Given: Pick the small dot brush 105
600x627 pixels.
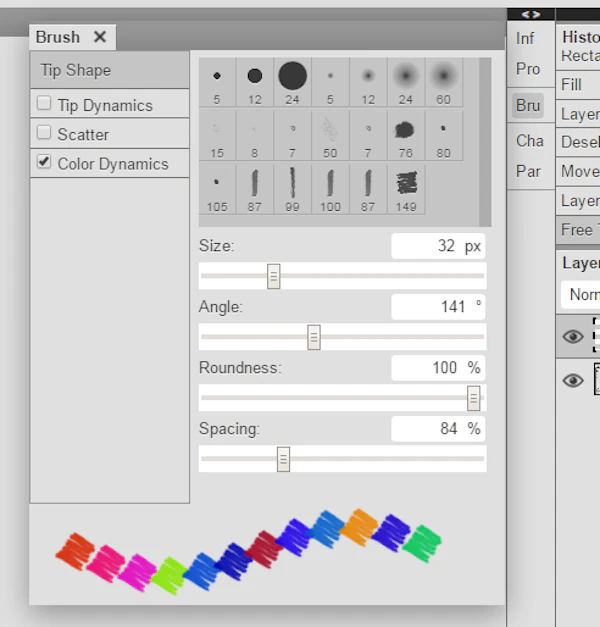Looking at the screenshot, I should click(217, 190).
